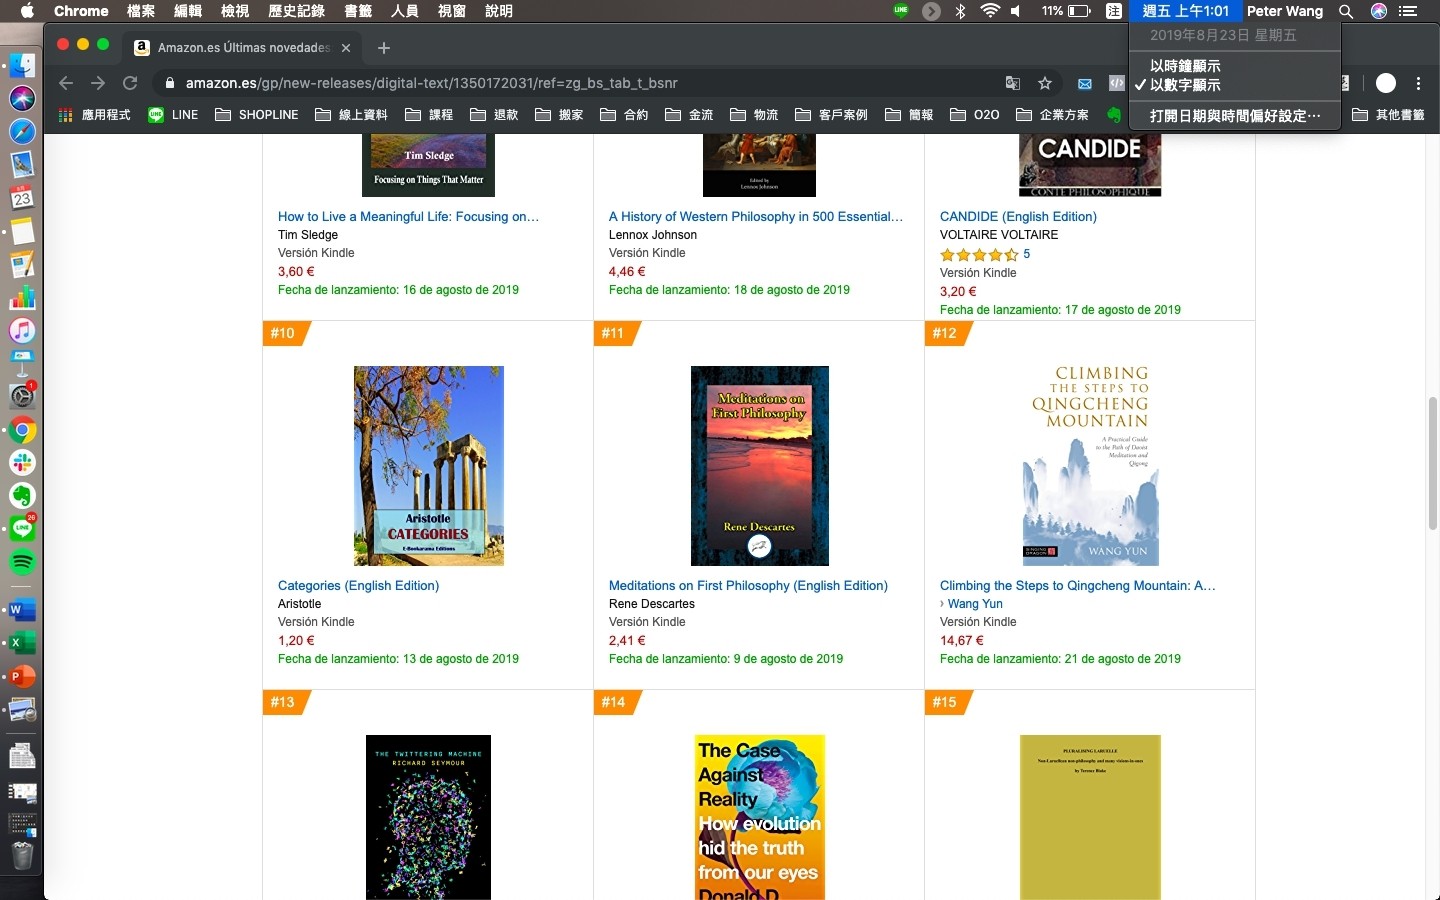The height and width of the screenshot is (900, 1440).
Task: Open Spotlight search in the menu bar
Action: point(1346,11)
